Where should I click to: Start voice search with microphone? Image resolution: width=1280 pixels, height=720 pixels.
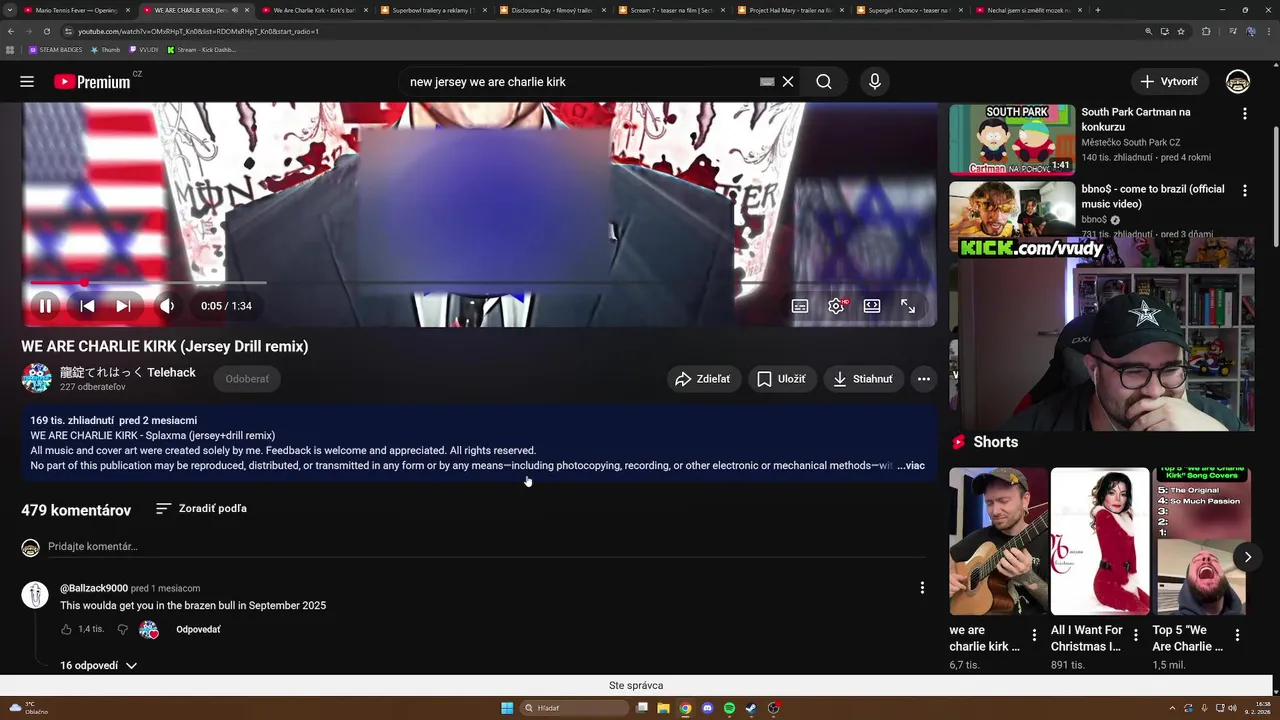tap(875, 82)
